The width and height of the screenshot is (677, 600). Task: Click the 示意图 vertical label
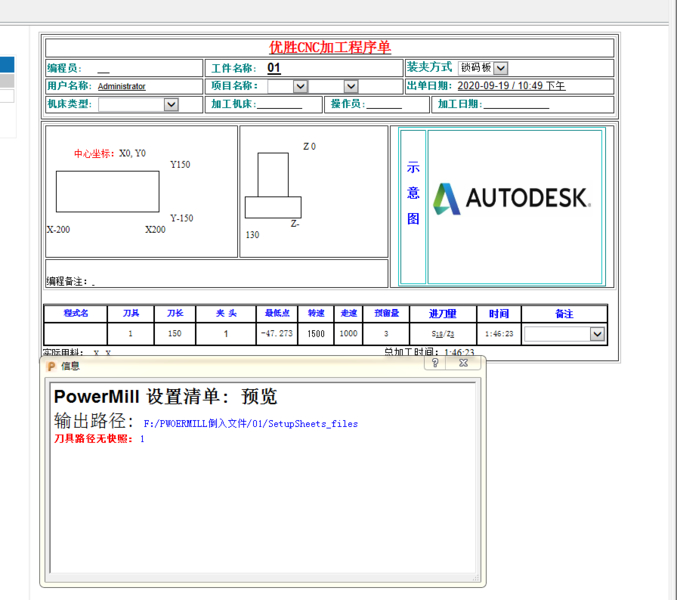(x=413, y=193)
